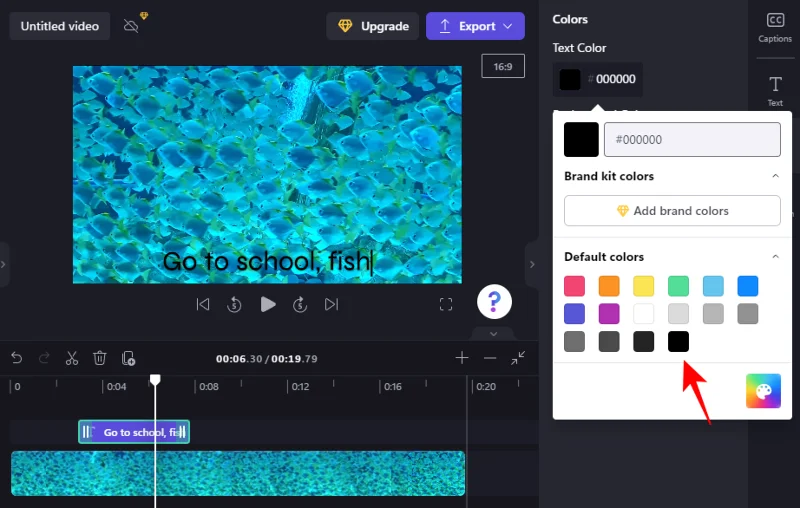
Task: Pick the light blue default color
Action: click(713, 286)
